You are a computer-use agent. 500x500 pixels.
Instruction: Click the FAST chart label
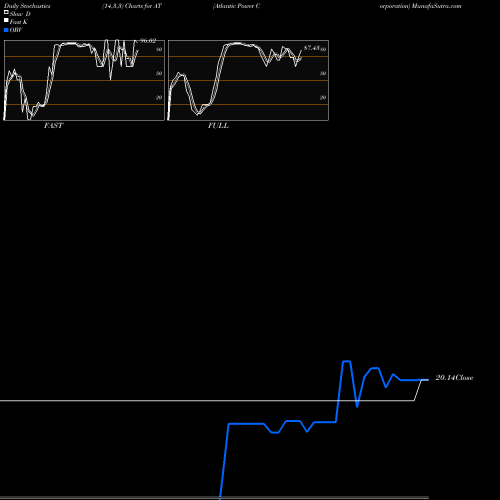53,126
